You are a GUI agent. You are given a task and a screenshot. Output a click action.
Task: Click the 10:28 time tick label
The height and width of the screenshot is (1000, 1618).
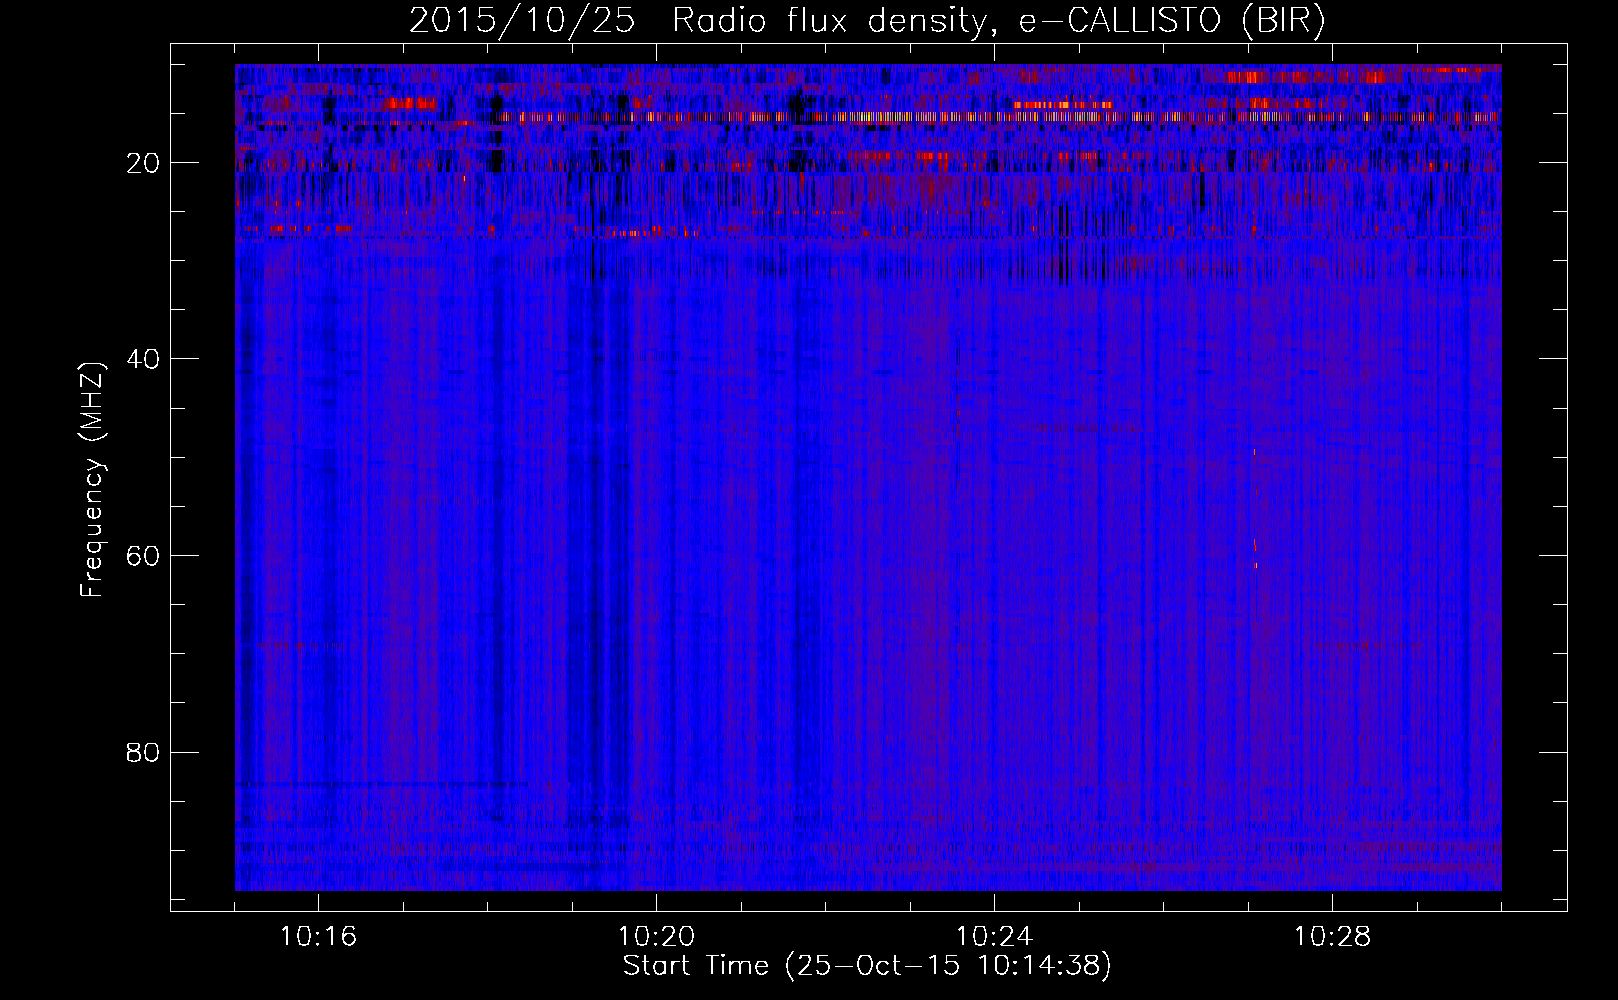coord(1332,937)
